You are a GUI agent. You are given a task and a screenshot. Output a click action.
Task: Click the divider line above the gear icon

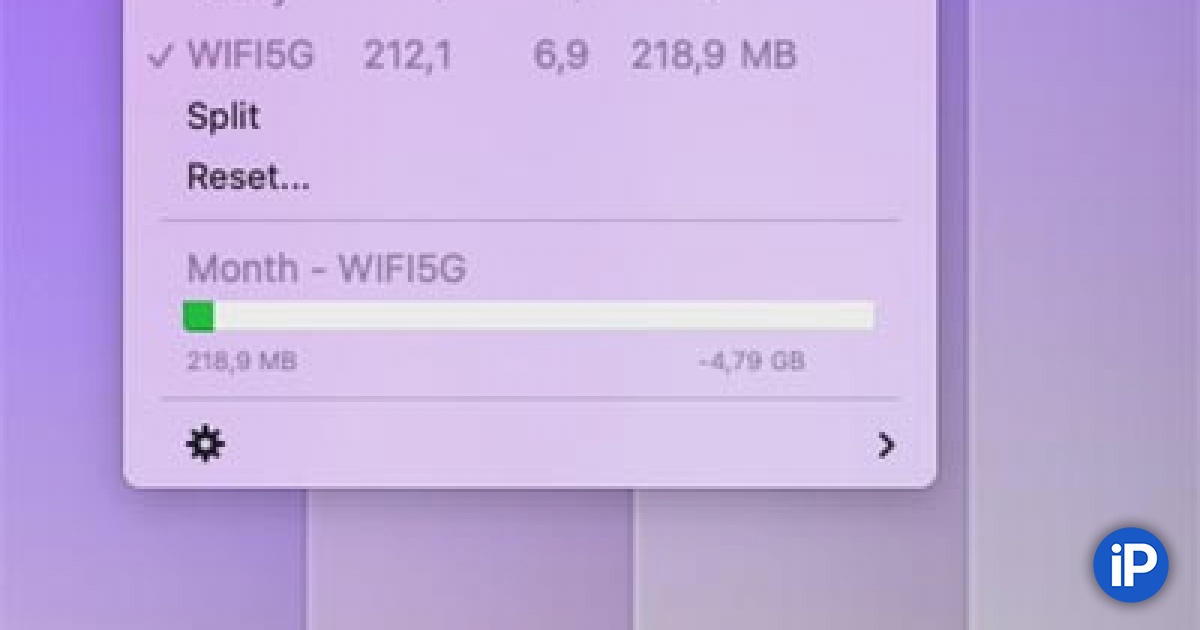click(531, 398)
